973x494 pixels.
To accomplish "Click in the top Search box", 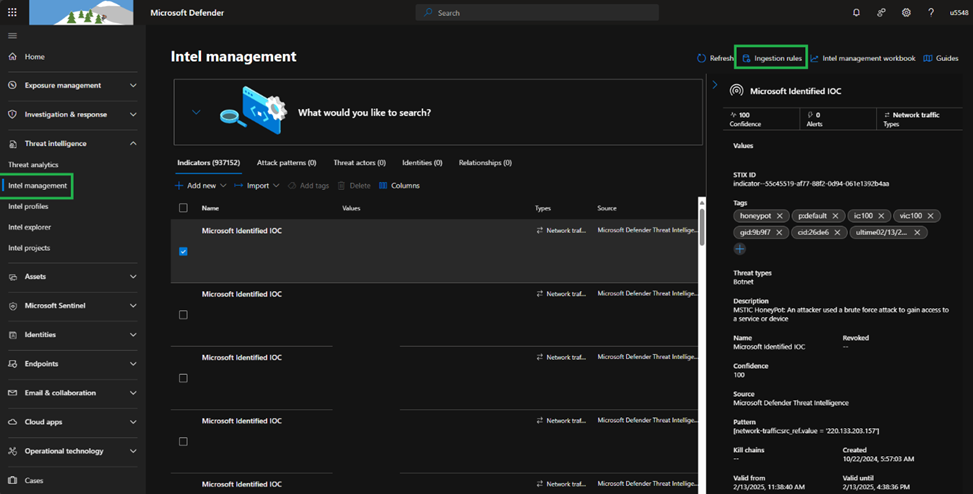I will [537, 12].
